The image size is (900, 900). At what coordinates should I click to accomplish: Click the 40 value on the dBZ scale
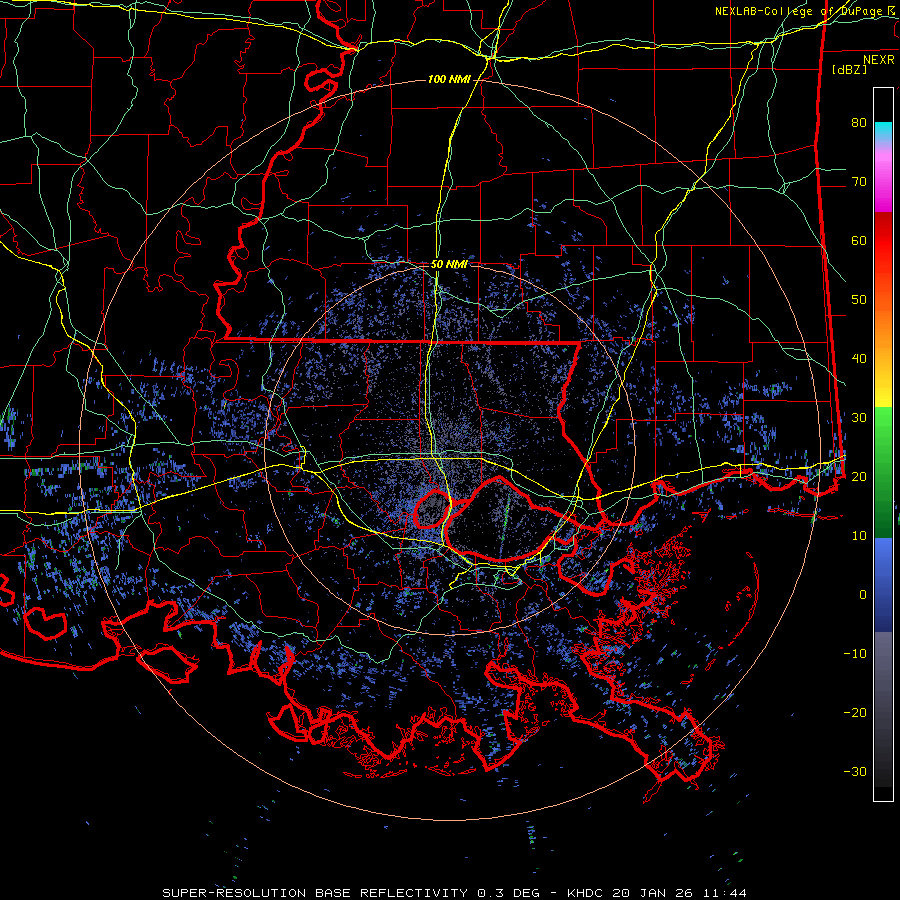tap(859, 359)
